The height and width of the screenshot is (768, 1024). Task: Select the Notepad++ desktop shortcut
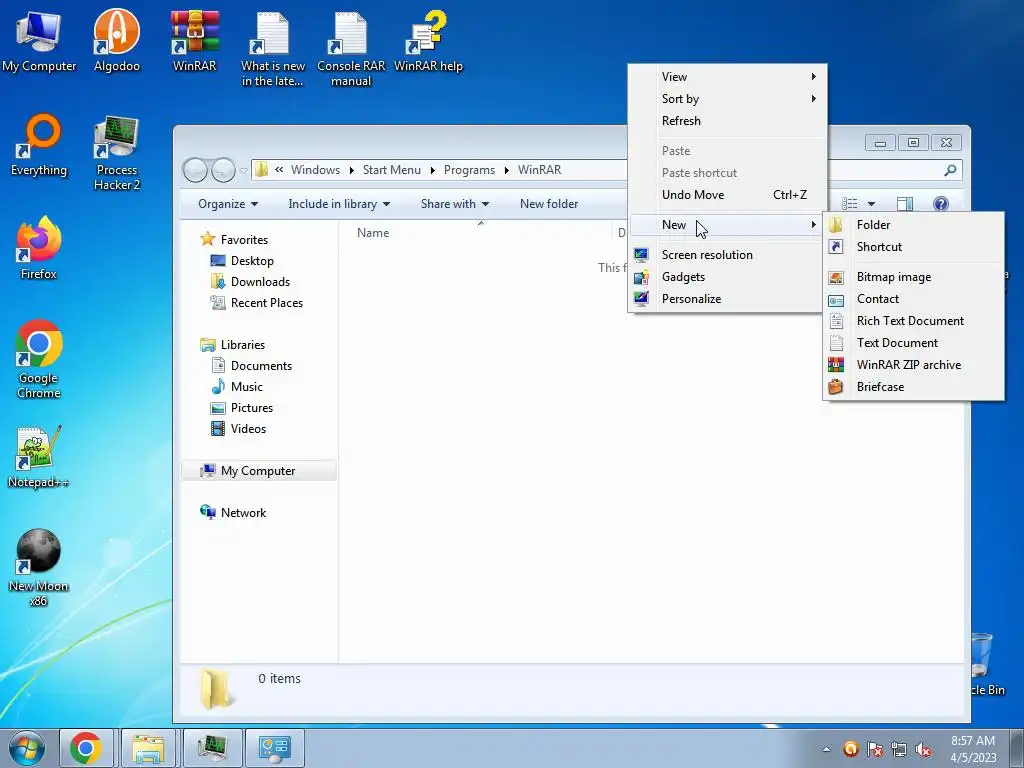(39, 457)
